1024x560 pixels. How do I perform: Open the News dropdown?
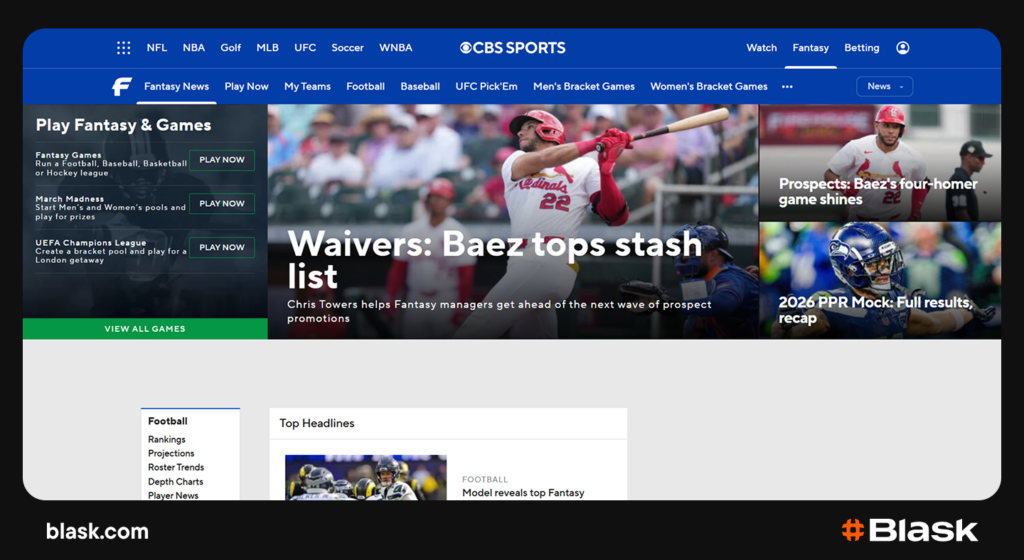click(x=884, y=86)
